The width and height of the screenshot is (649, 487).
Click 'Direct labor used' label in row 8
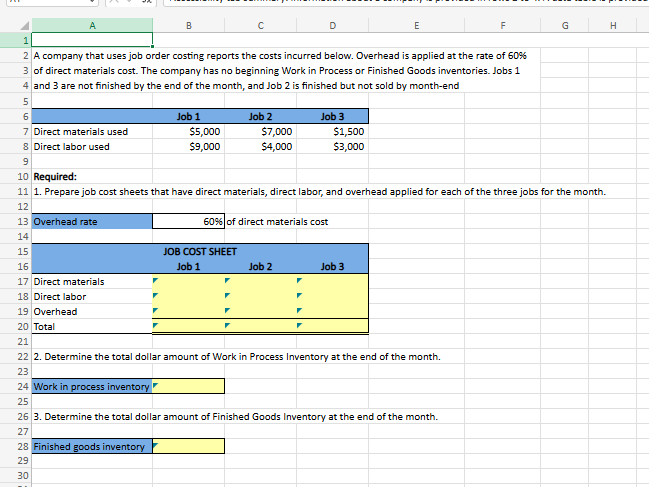point(72,146)
